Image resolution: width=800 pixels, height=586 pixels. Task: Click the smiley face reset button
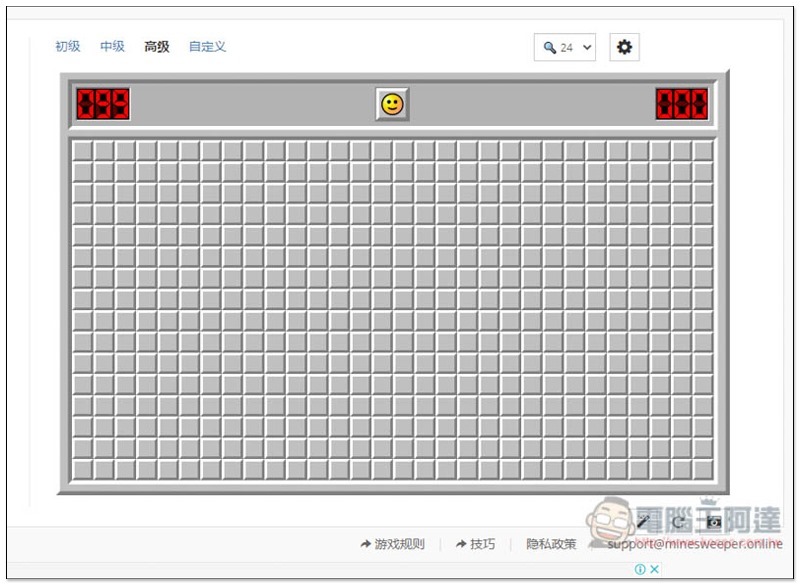[392, 105]
